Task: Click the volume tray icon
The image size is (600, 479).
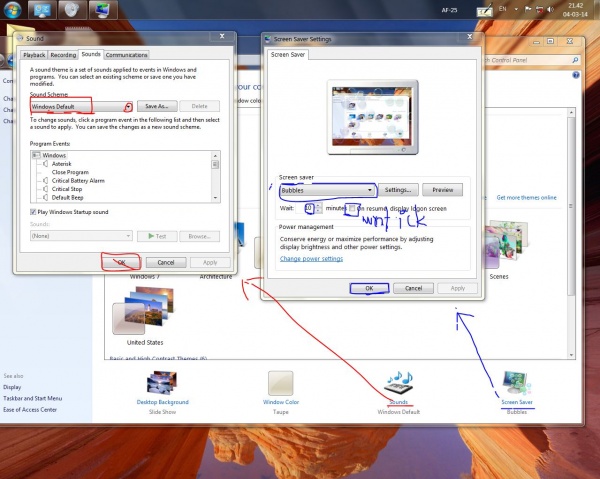Action: tap(550, 10)
